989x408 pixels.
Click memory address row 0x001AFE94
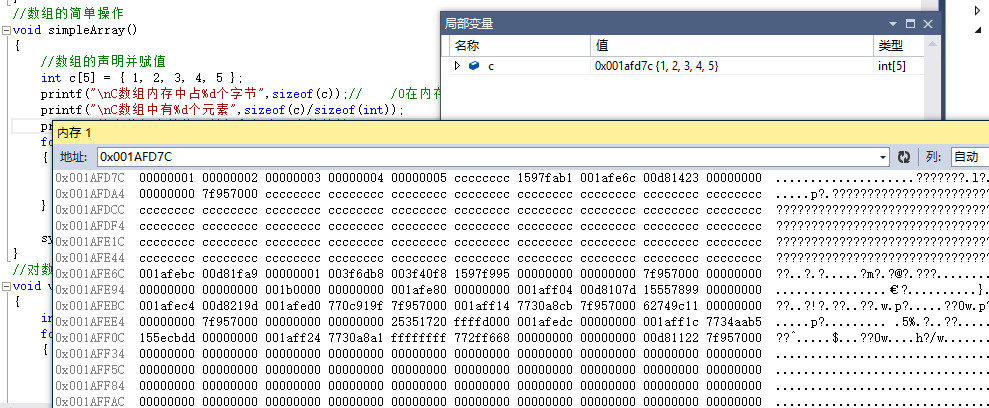(x=90, y=290)
